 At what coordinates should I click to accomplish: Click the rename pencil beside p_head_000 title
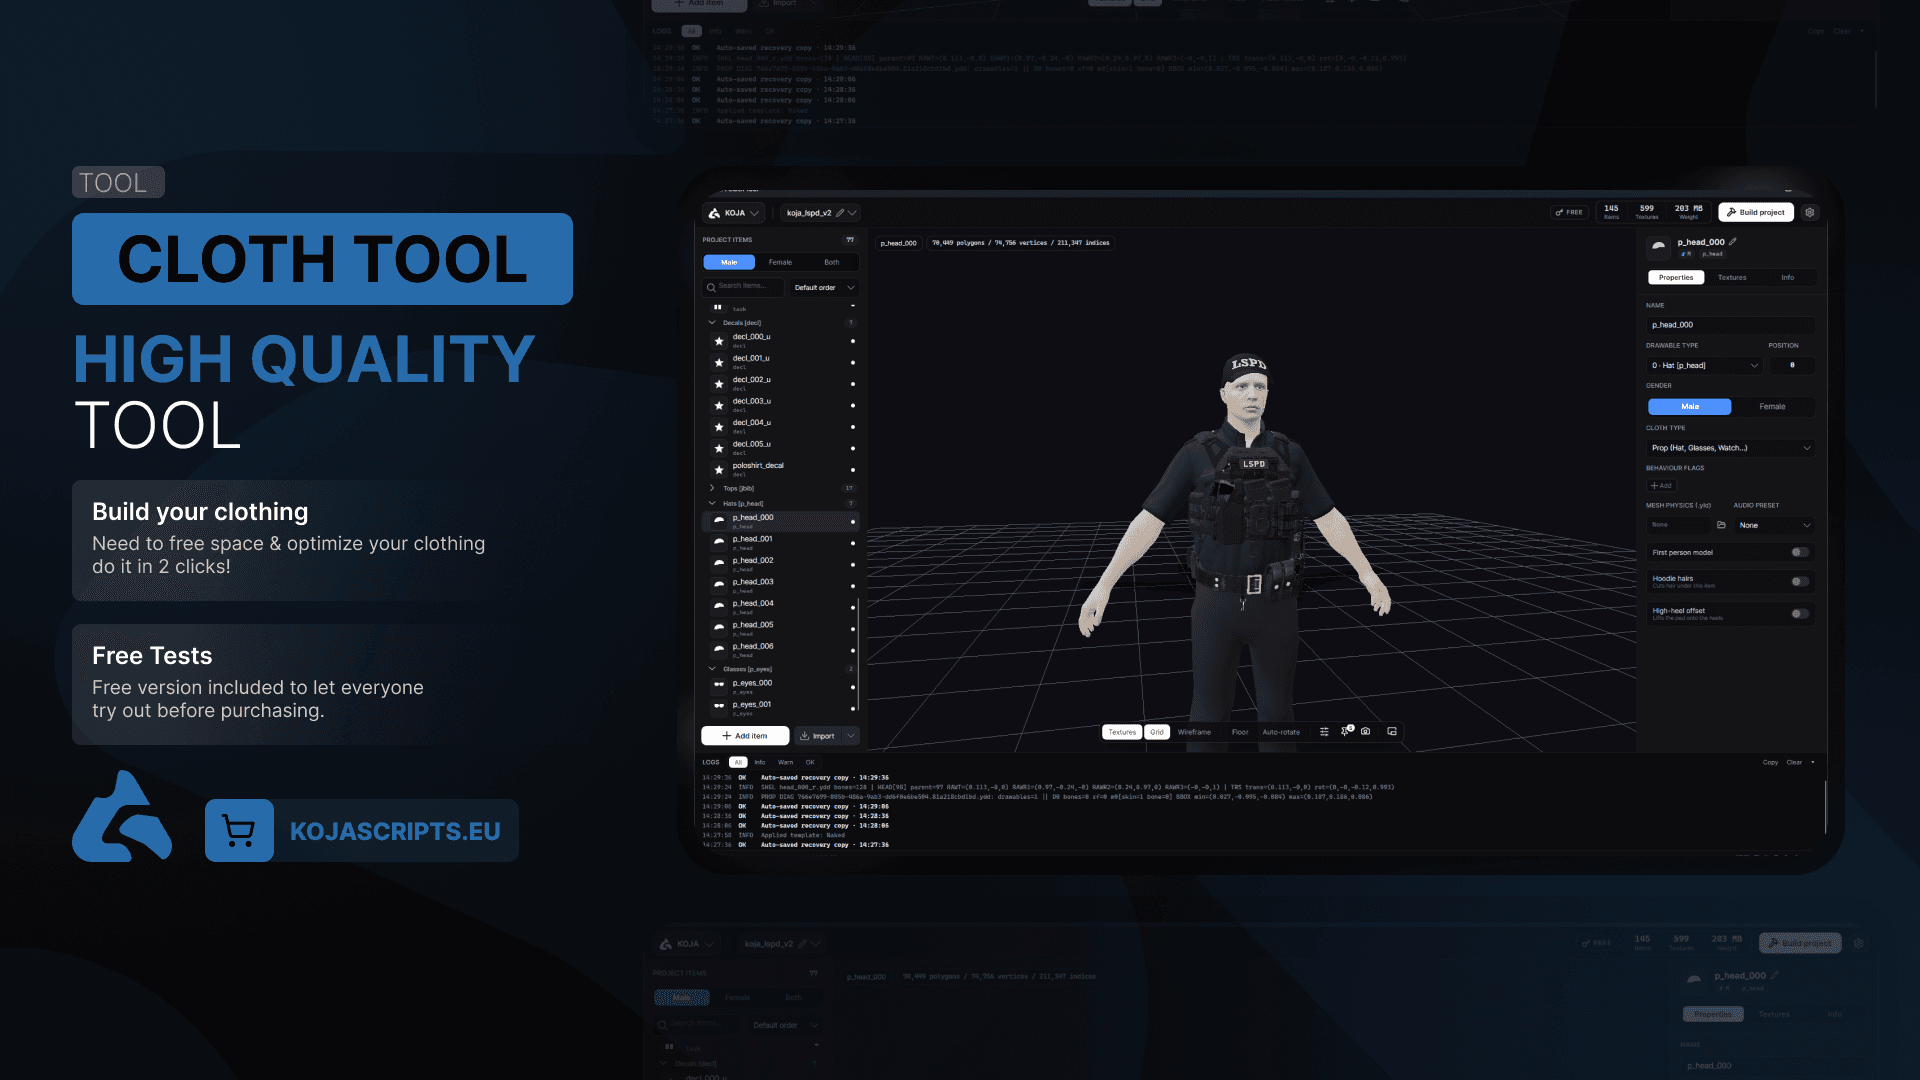[1733, 242]
